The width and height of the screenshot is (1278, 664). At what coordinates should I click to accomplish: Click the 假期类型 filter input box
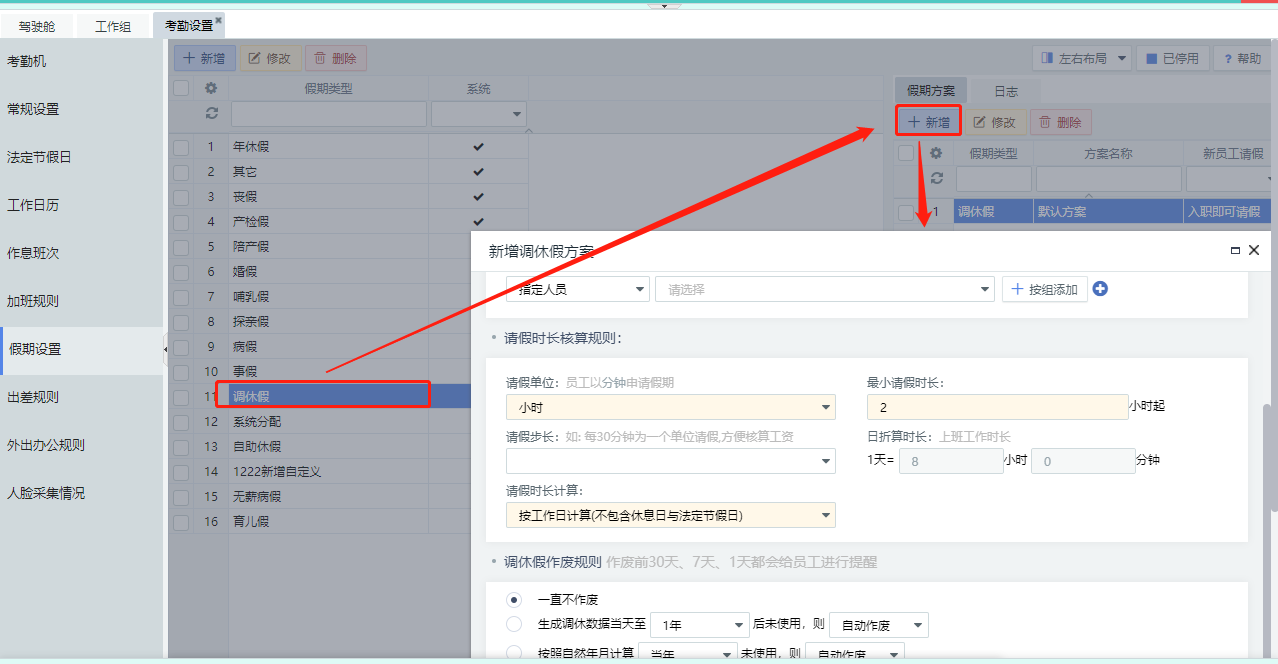click(x=329, y=114)
